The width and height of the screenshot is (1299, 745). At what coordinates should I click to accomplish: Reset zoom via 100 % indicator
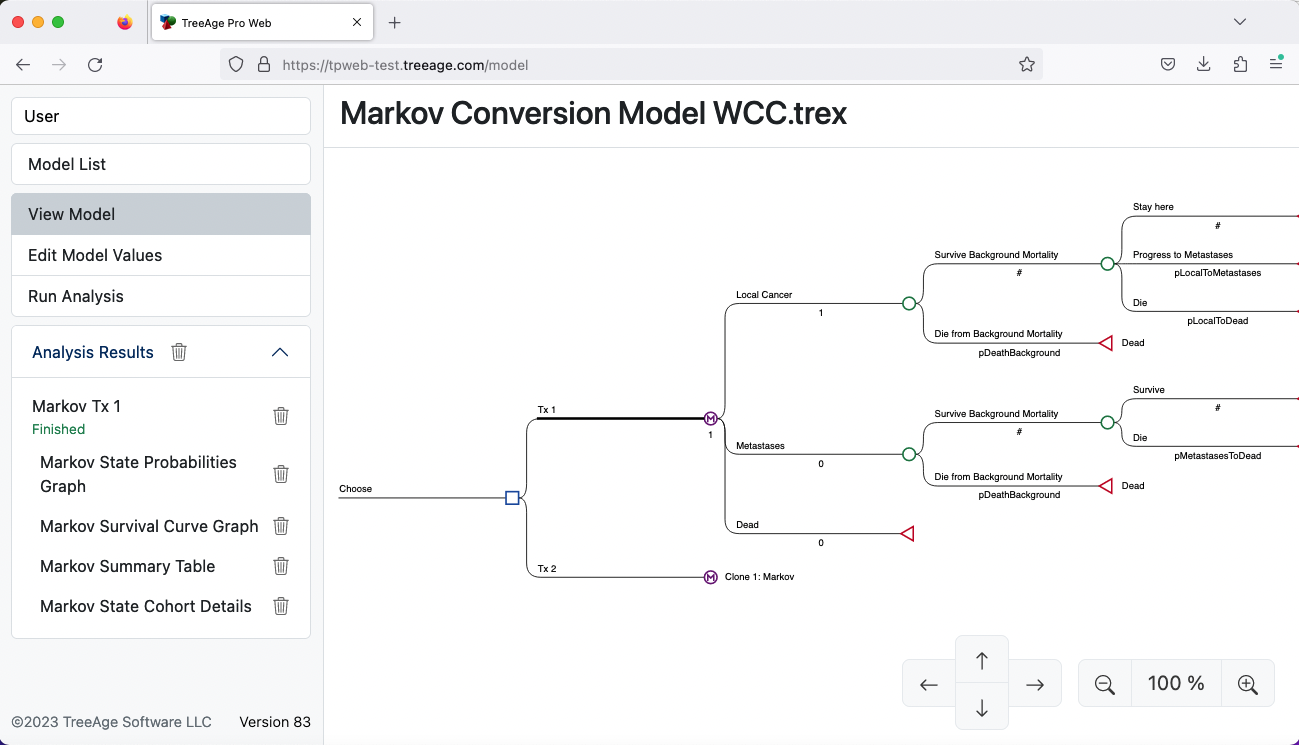click(x=1176, y=684)
